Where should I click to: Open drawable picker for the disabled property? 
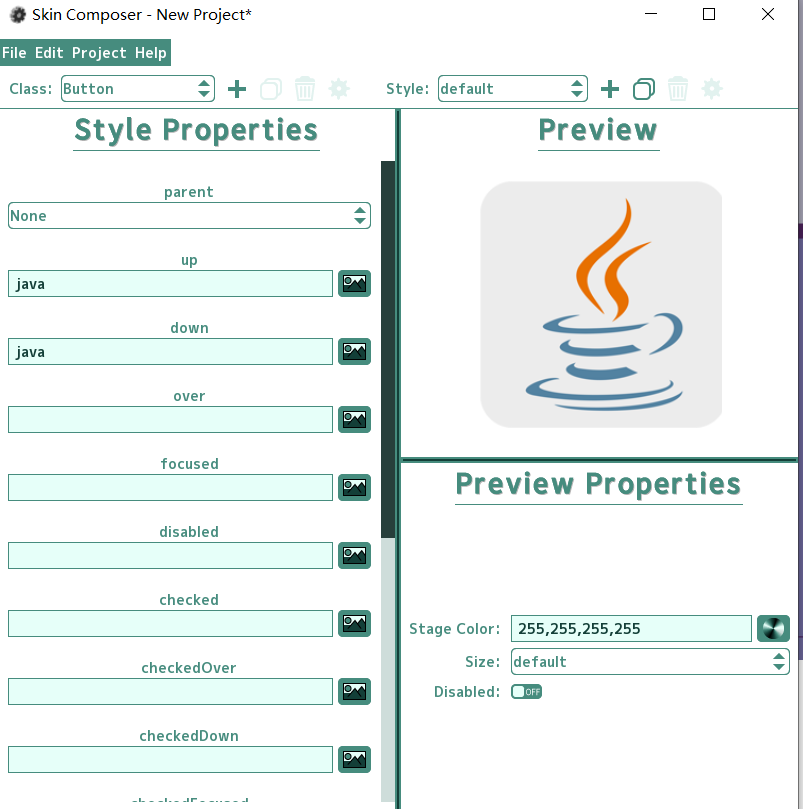coord(354,555)
